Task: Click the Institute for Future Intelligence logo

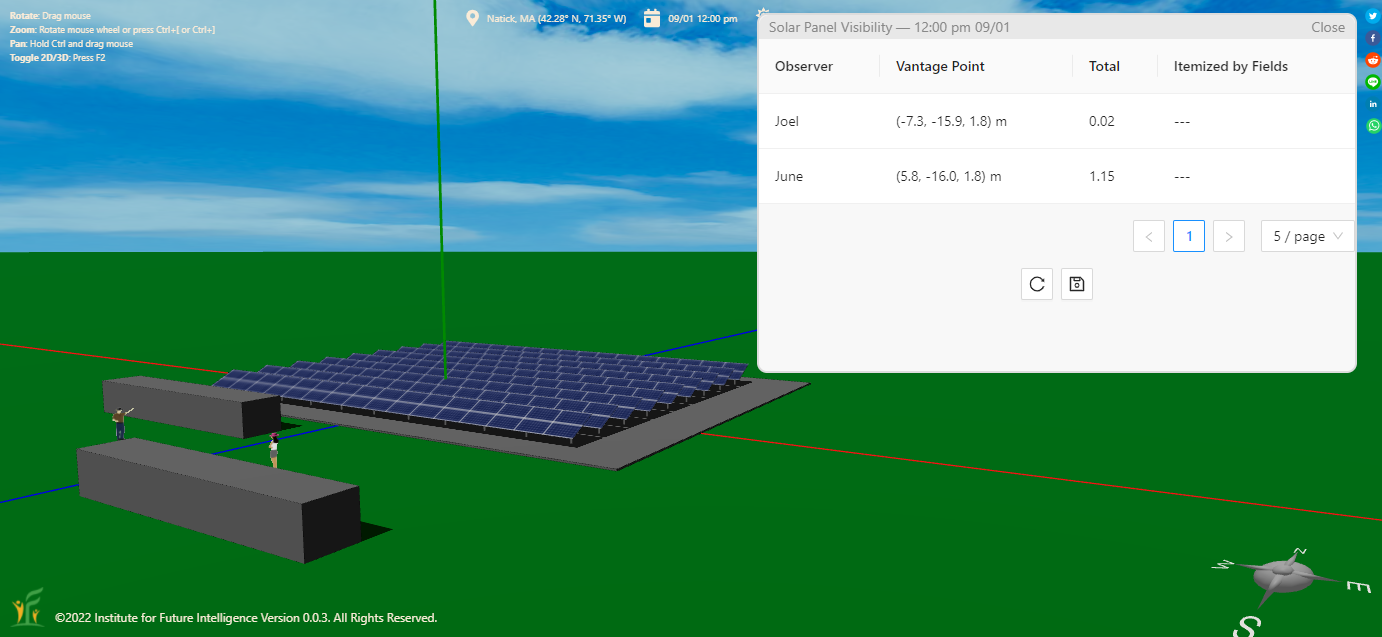Action: pyautogui.click(x=27, y=608)
